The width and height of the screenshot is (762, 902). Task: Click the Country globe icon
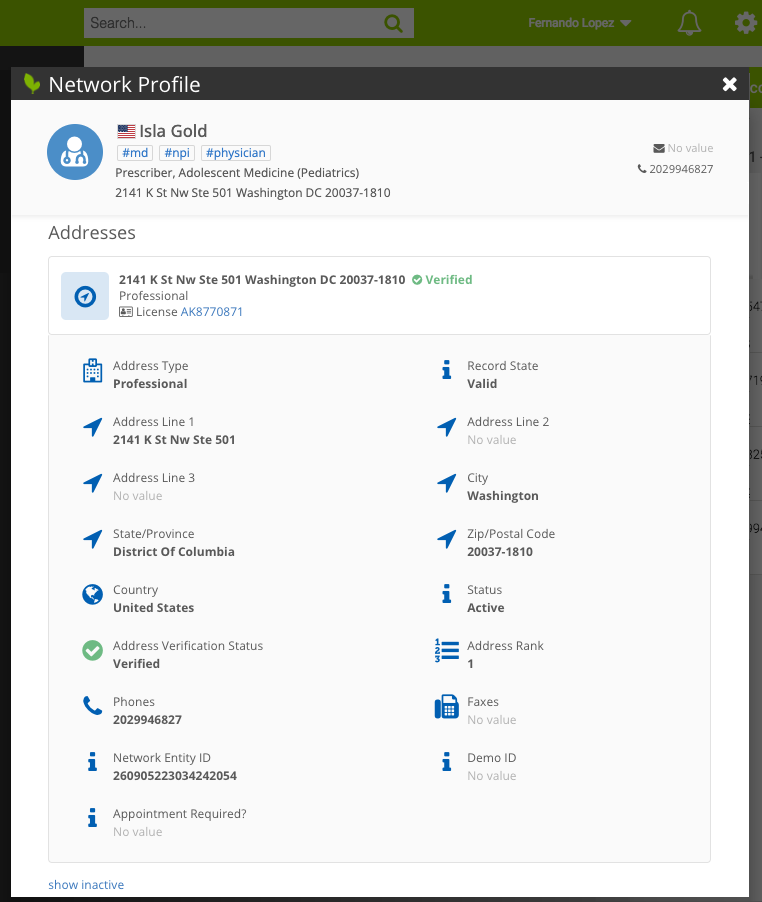click(x=92, y=595)
